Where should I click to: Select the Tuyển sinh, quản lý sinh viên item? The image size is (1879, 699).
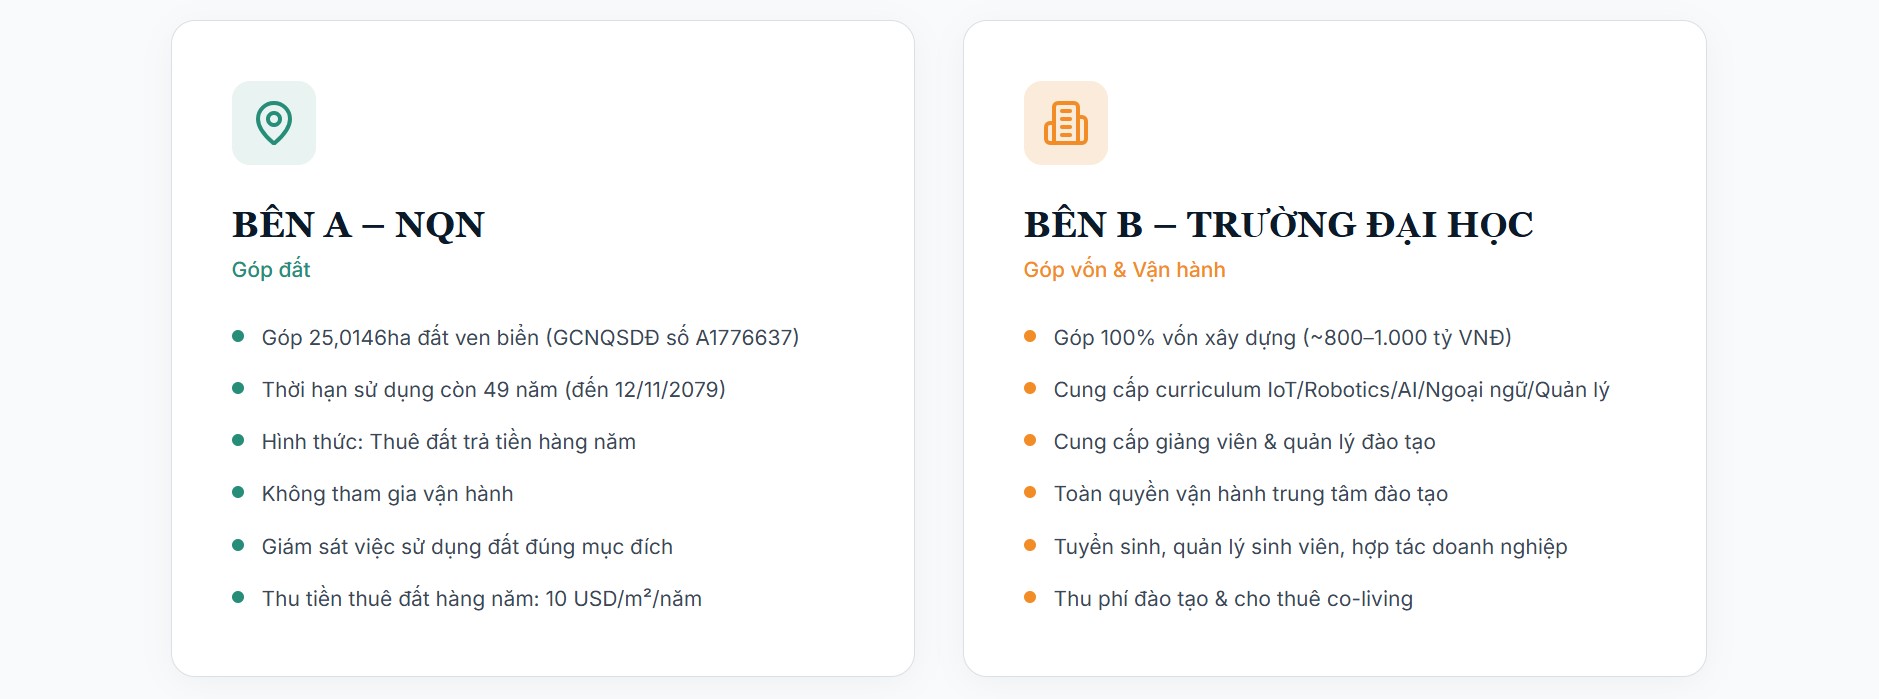pyautogui.click(x=1310, y=547)
